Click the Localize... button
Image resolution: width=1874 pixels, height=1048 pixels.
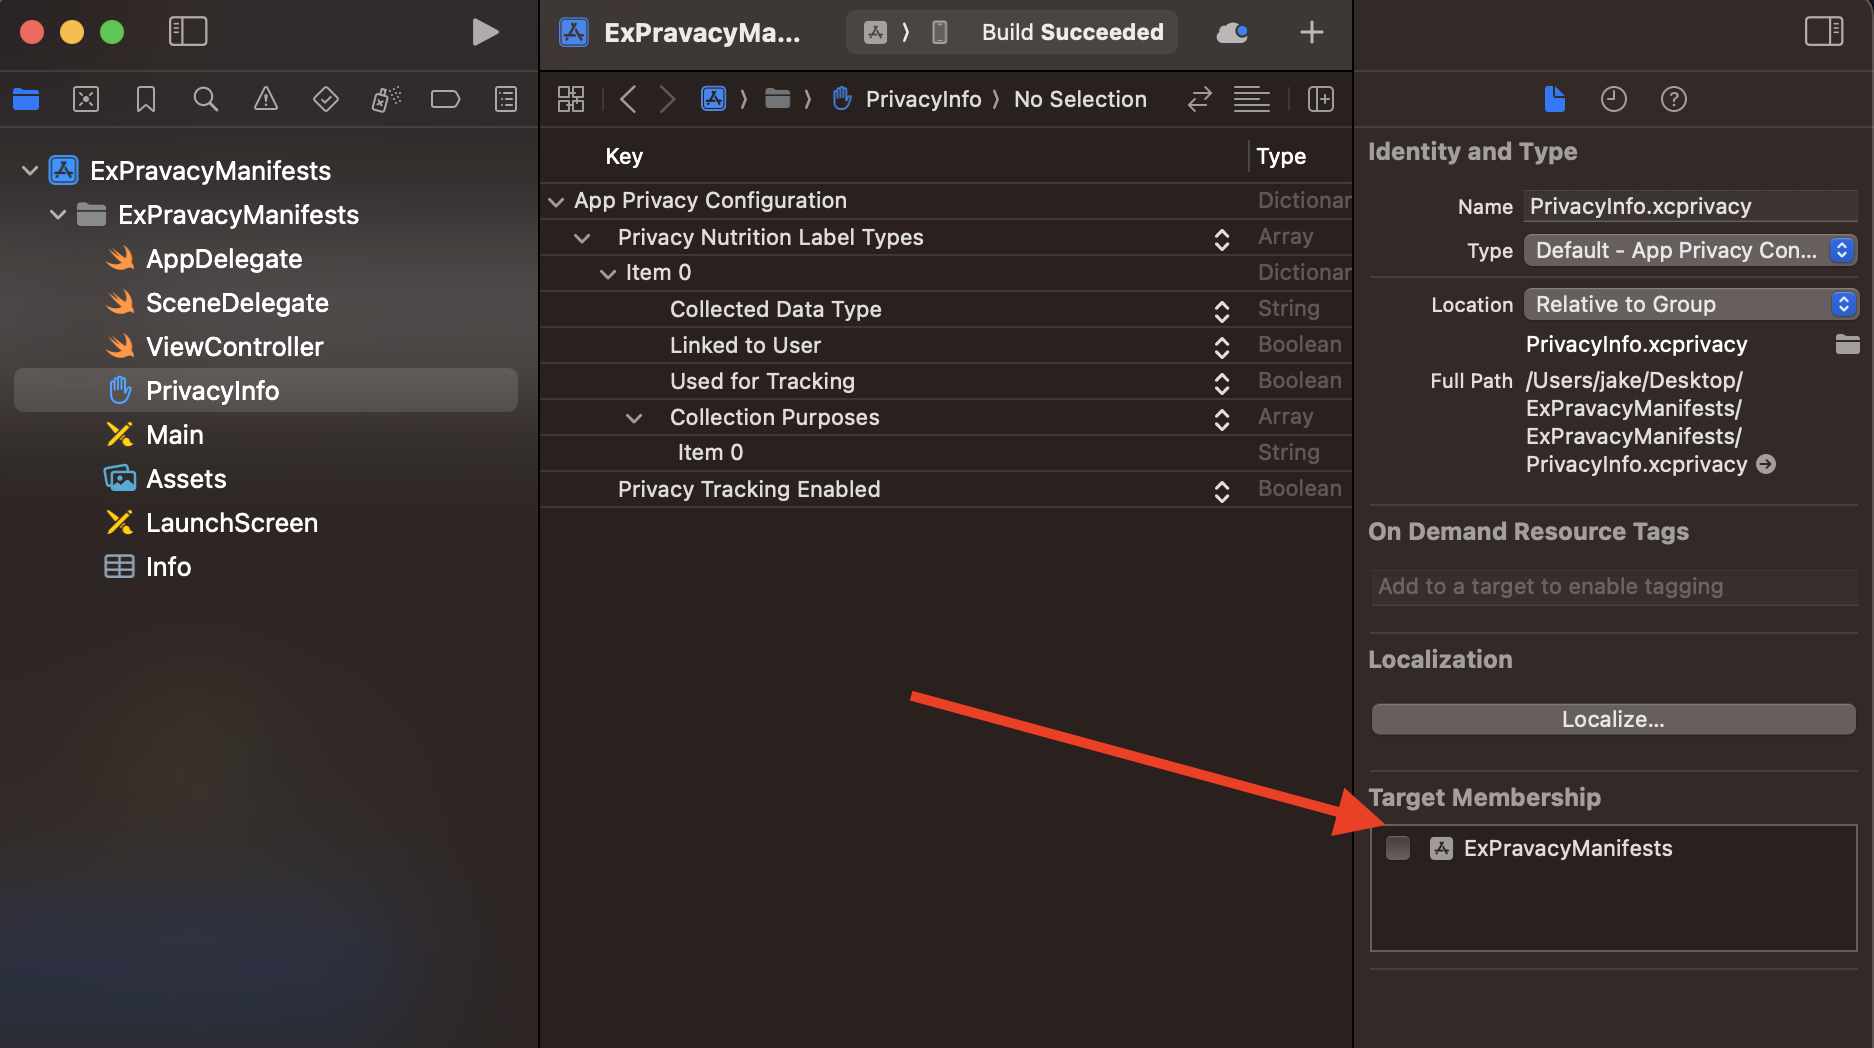point(1613,719)
